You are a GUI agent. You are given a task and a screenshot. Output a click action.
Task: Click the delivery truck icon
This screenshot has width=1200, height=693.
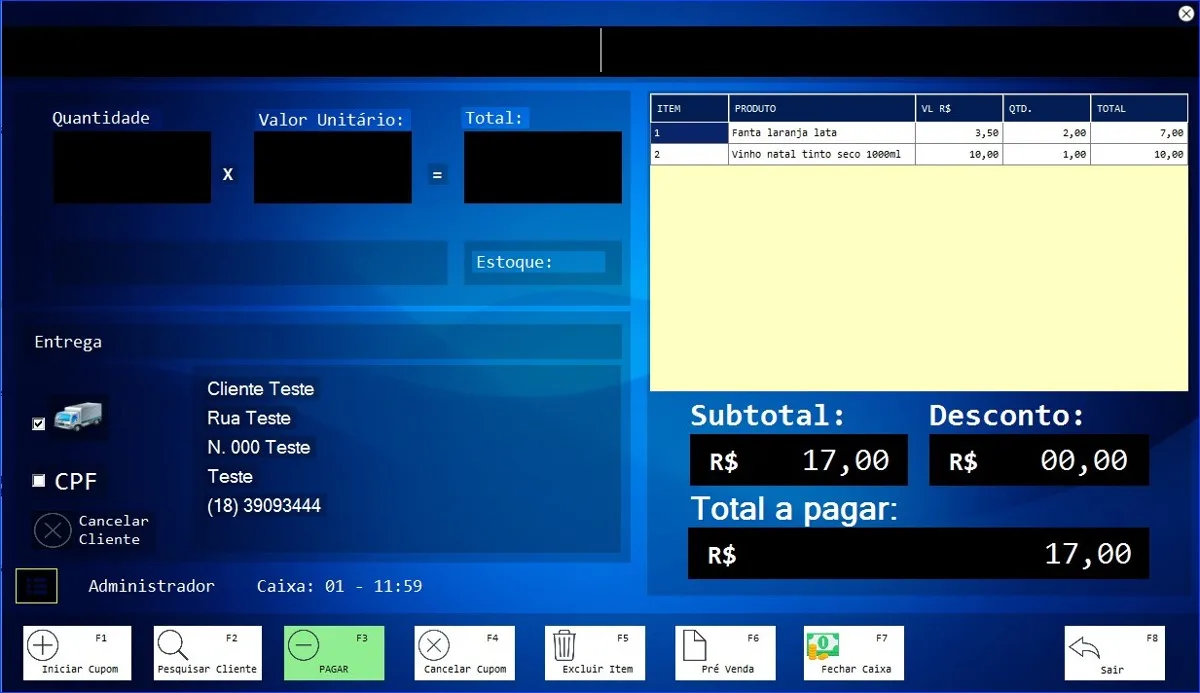pos(79,416)
